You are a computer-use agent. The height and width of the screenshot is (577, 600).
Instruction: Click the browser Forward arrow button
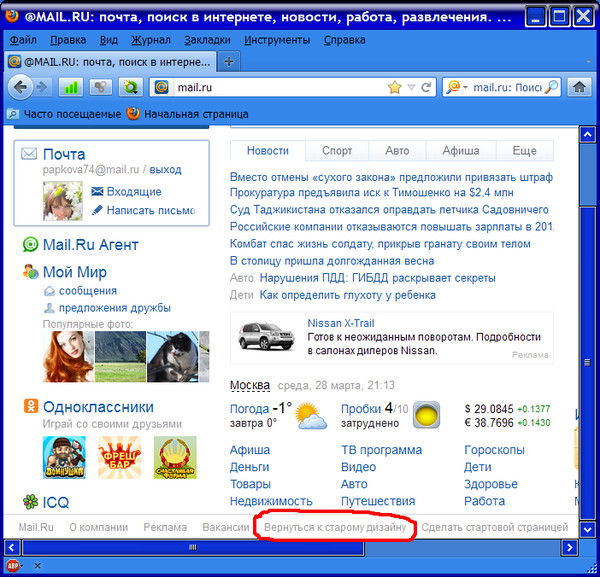pyautogui.click(x=42, y=88)
